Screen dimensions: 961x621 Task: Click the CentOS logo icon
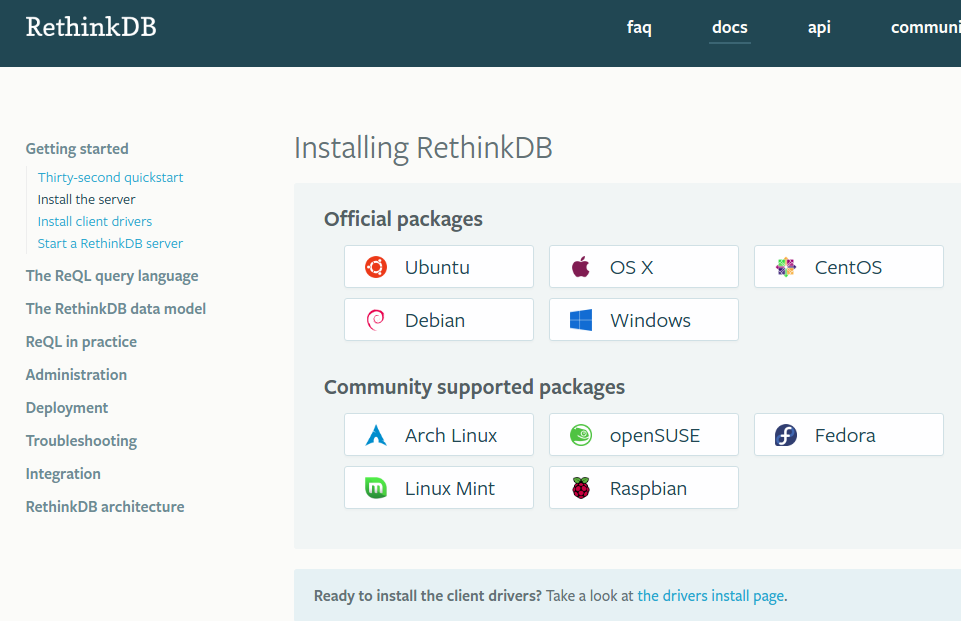point(786,267)
